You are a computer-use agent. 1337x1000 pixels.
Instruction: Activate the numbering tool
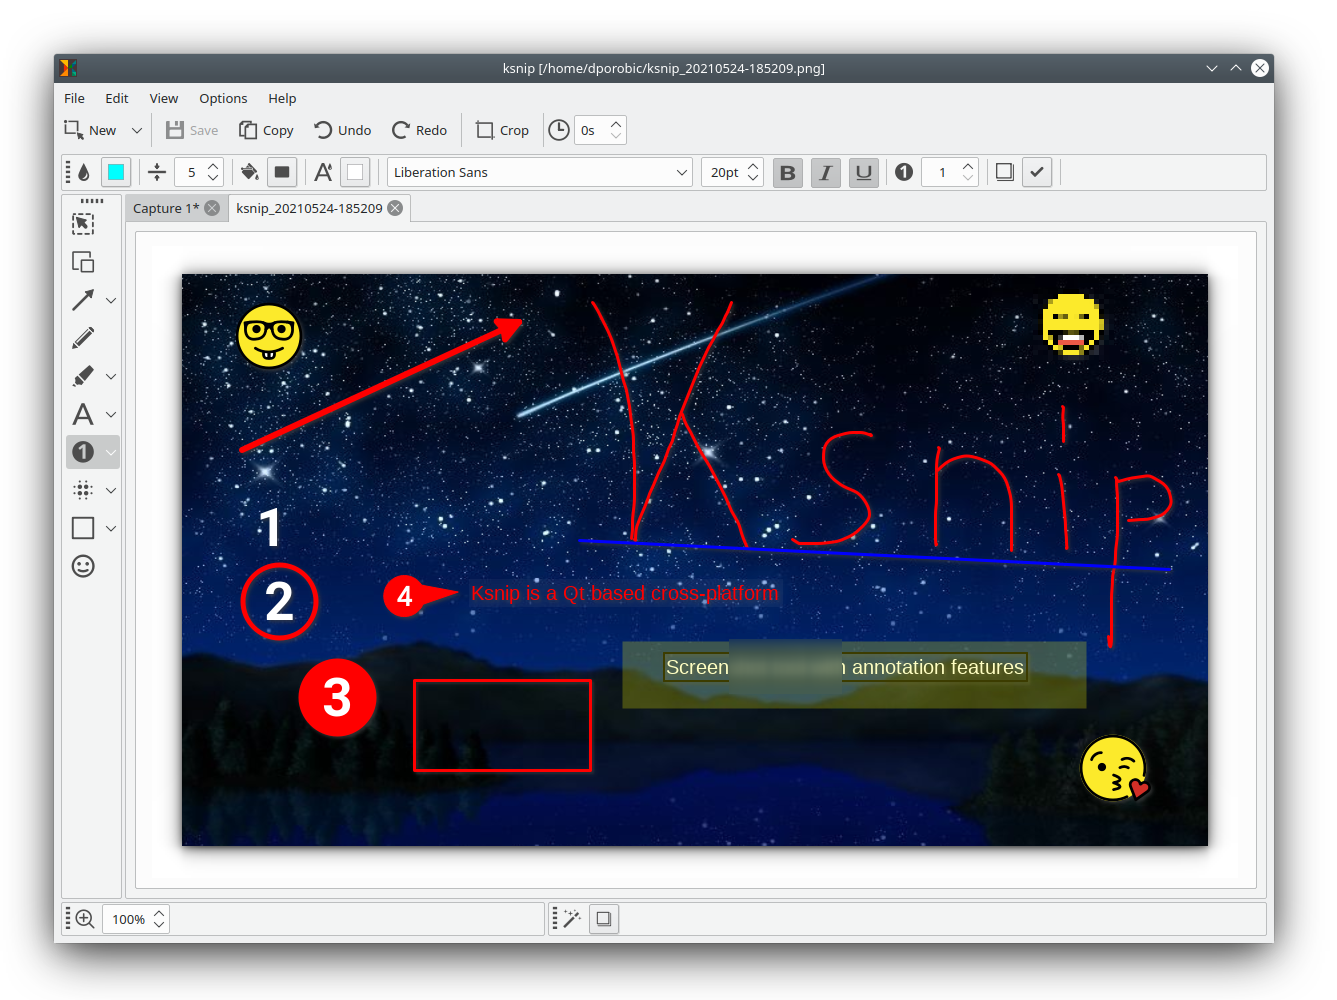click(x=83, y=451)
